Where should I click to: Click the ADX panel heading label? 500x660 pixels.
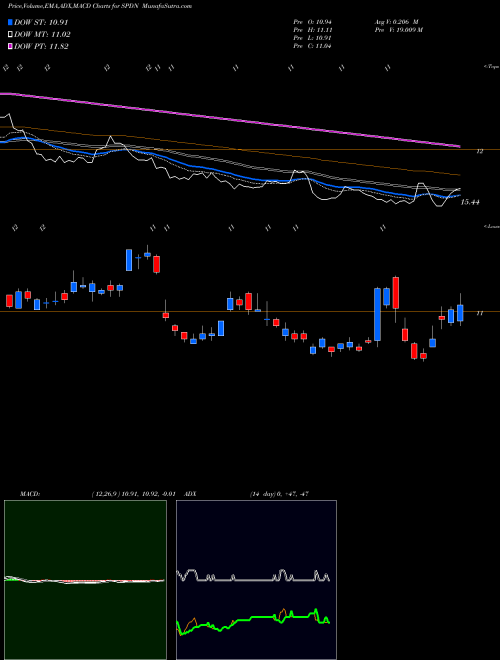pos(191,494)
